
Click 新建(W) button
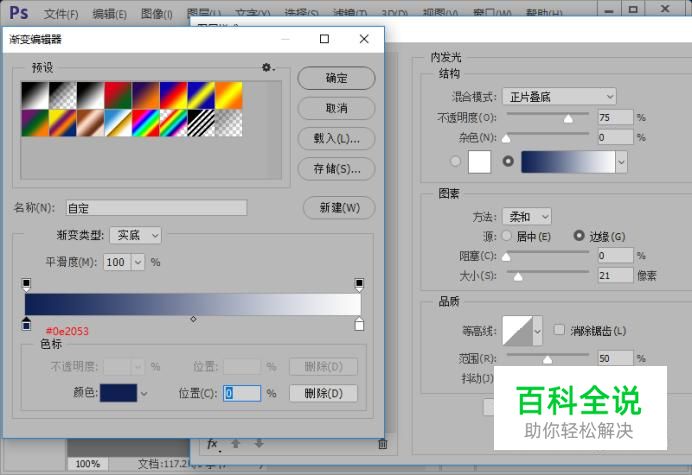339,207
